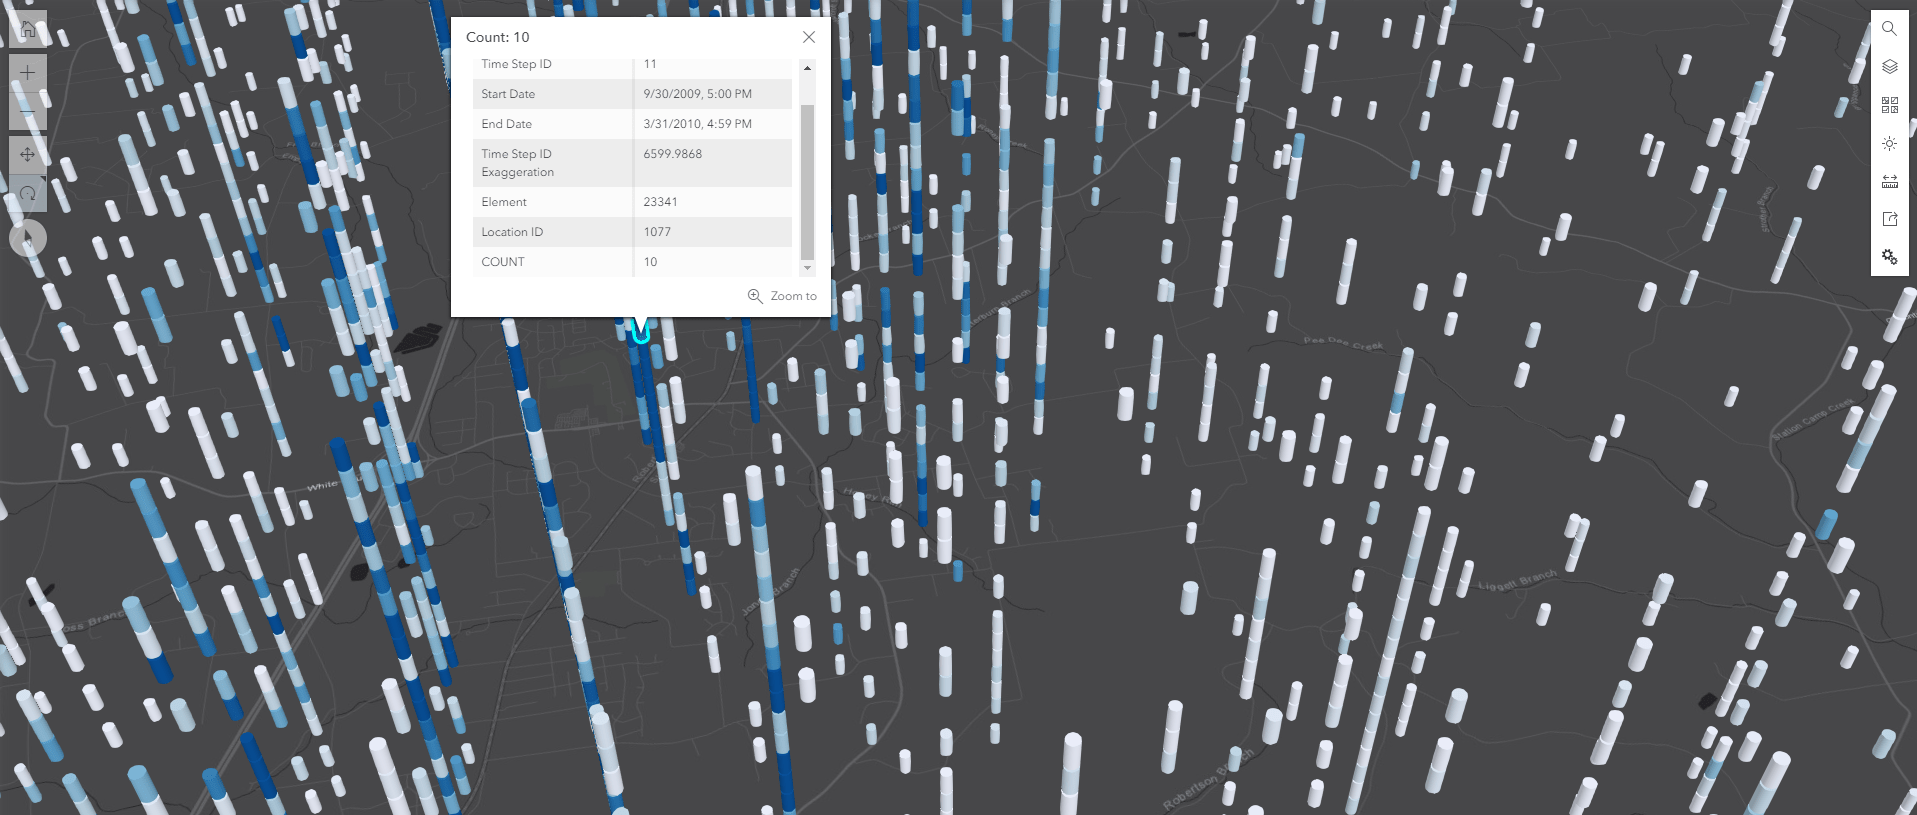Click the Location ID value 1077
The width and height of the screenshot is (1917, 815).
click(657, 232)
